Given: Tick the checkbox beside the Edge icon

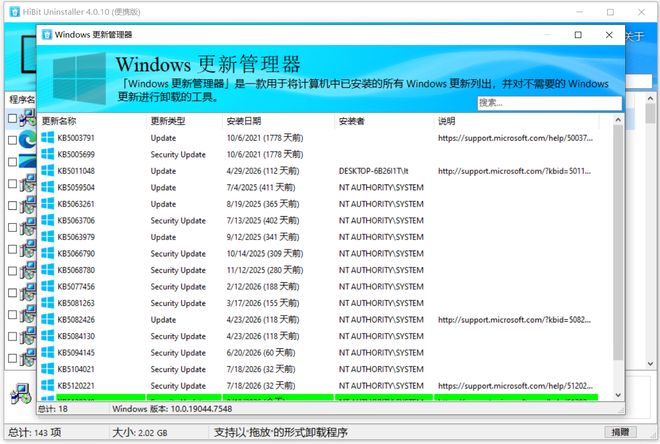Looking at the screenshot, I should [13, 140].
